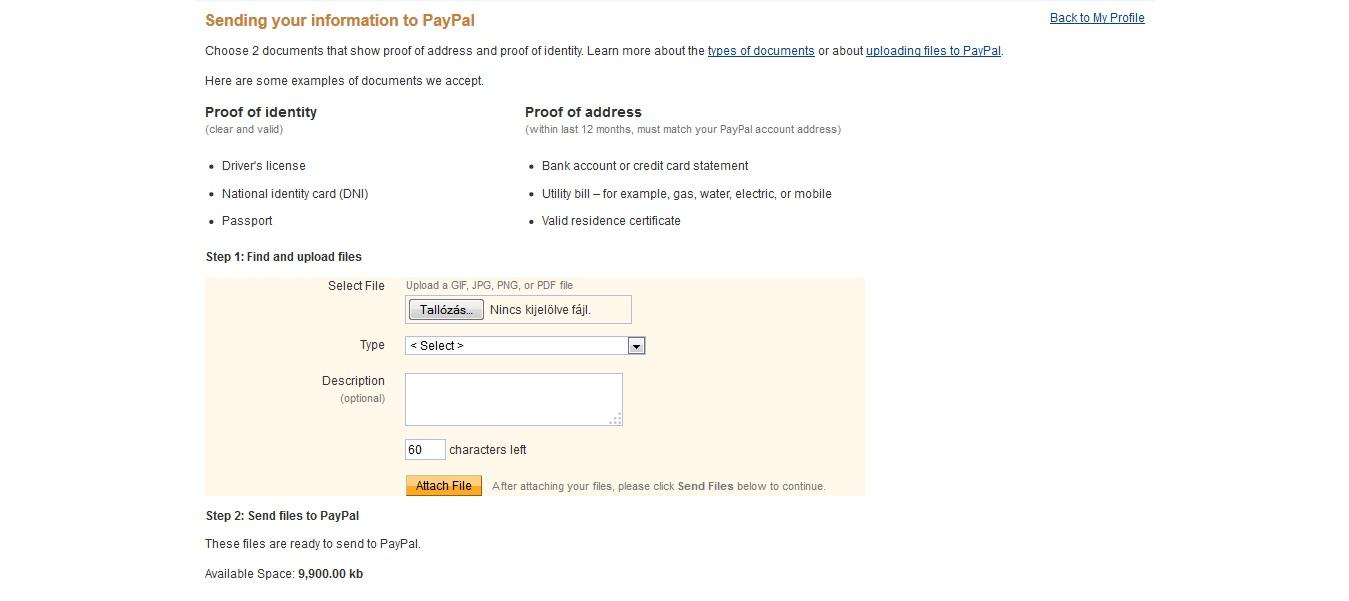Focus the Description text area
Image resolution: width=1349 pixels, height=601 pixels.
pos(513,399)
